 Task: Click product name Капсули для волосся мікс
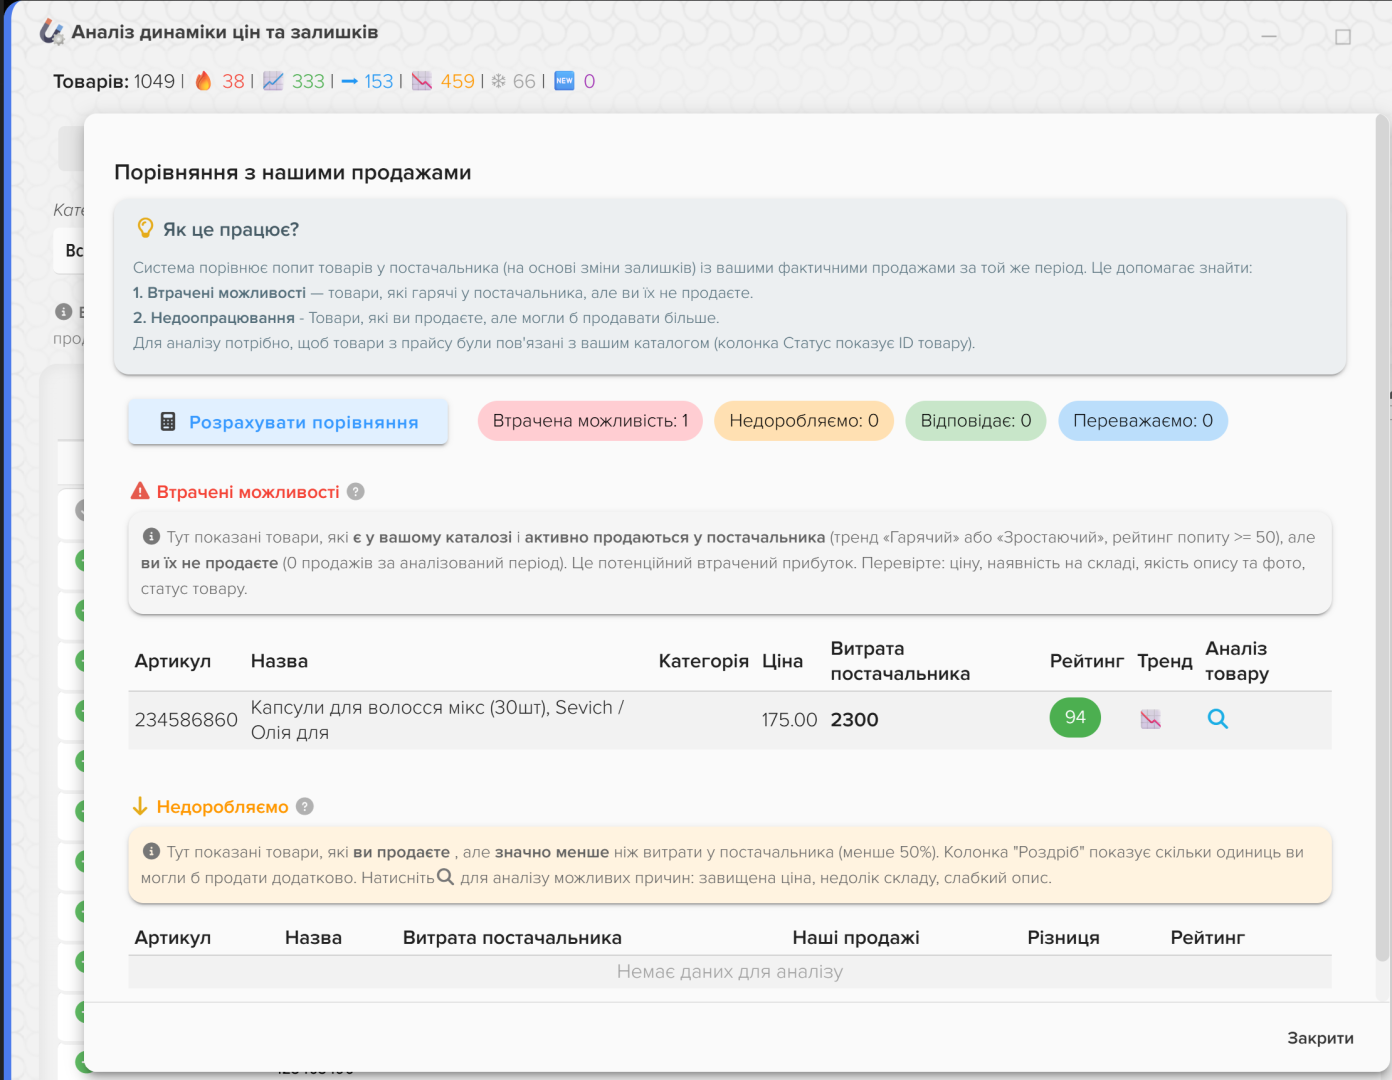pos(437,720)
